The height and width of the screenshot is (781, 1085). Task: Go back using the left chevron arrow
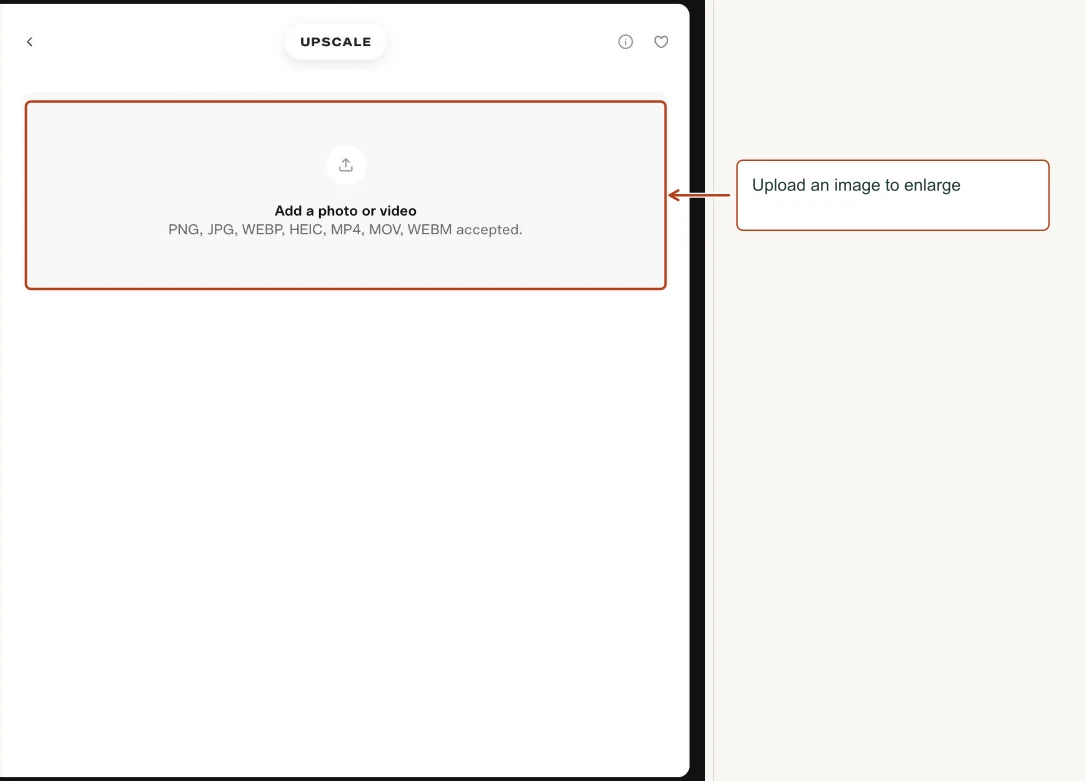[x=30, y=42]
